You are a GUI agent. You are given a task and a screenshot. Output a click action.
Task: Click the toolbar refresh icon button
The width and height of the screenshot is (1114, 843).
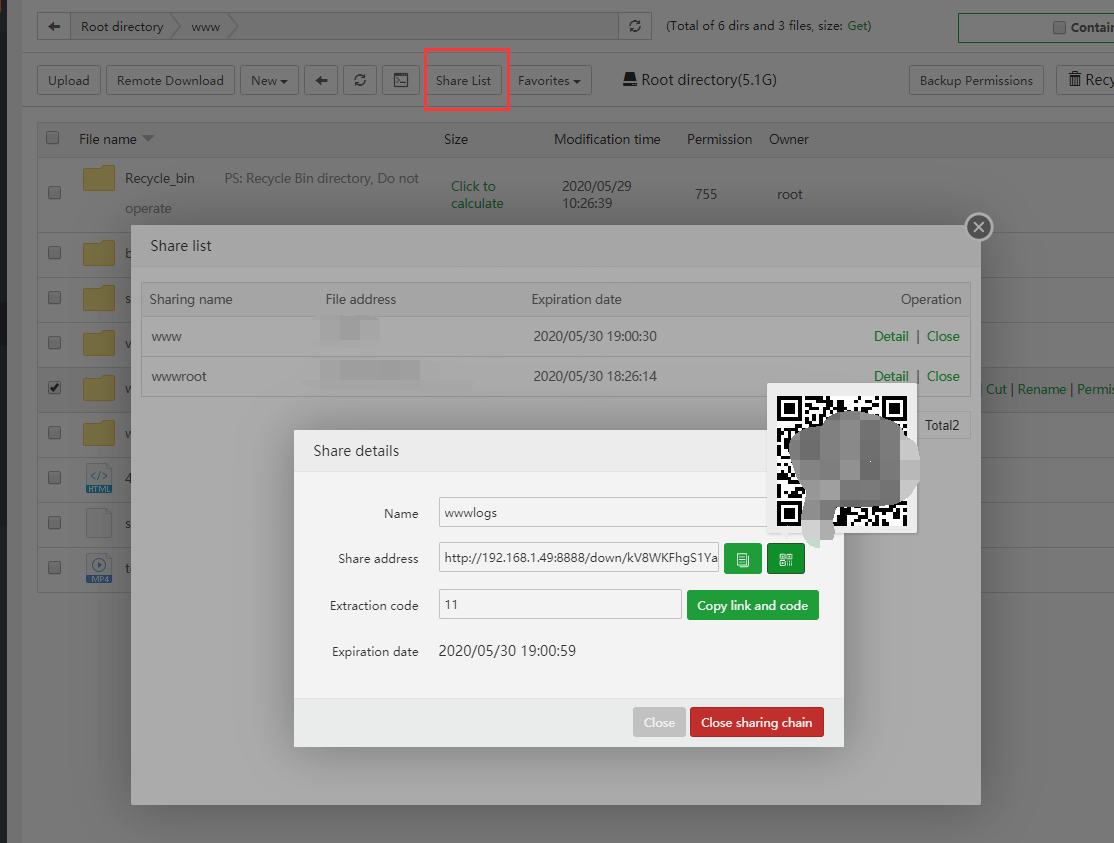coord(360,81)
